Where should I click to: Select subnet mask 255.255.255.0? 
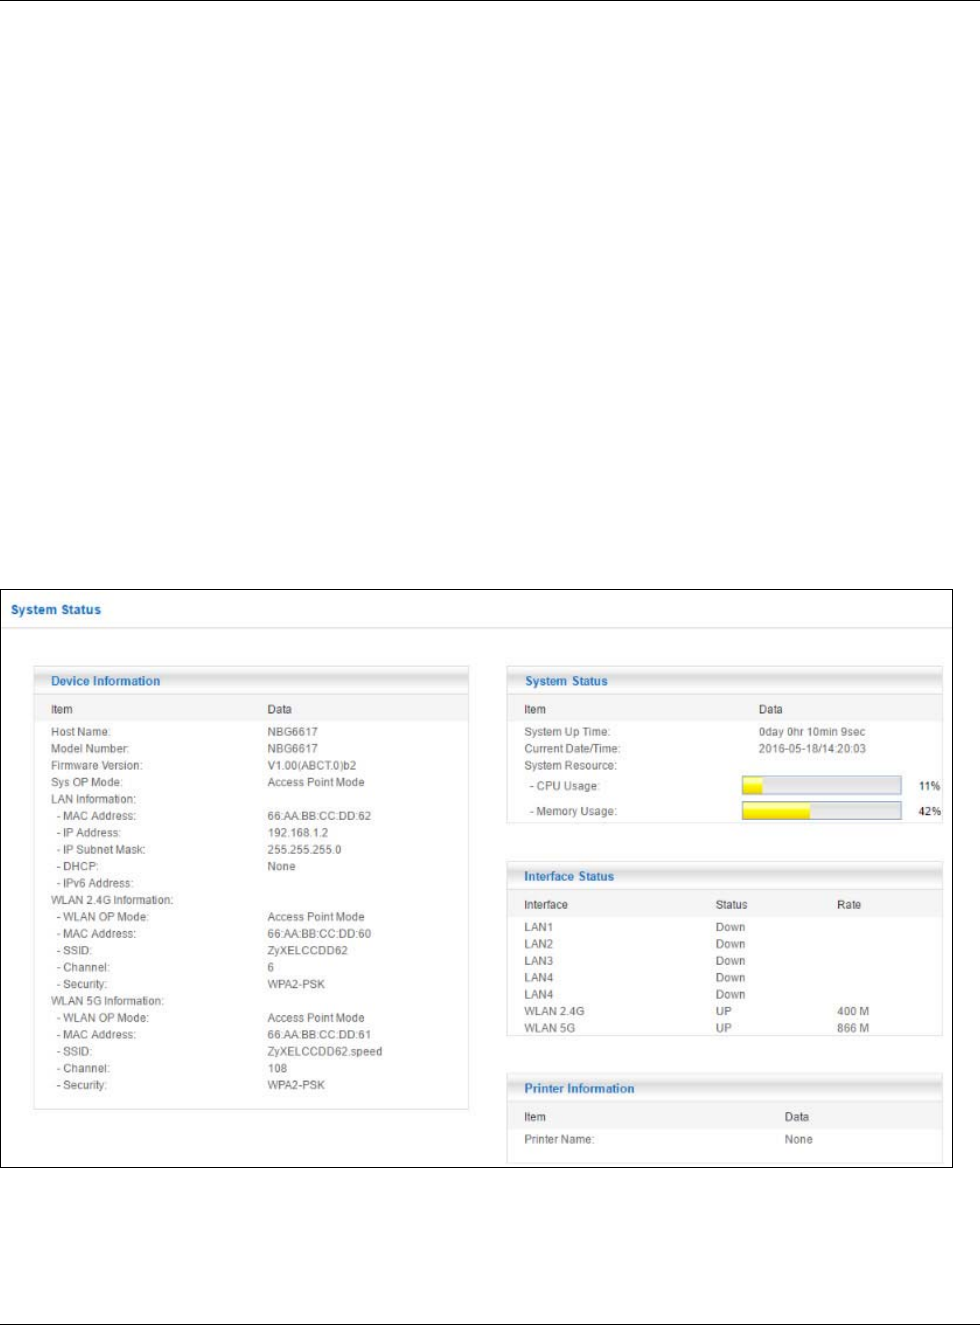304,850
